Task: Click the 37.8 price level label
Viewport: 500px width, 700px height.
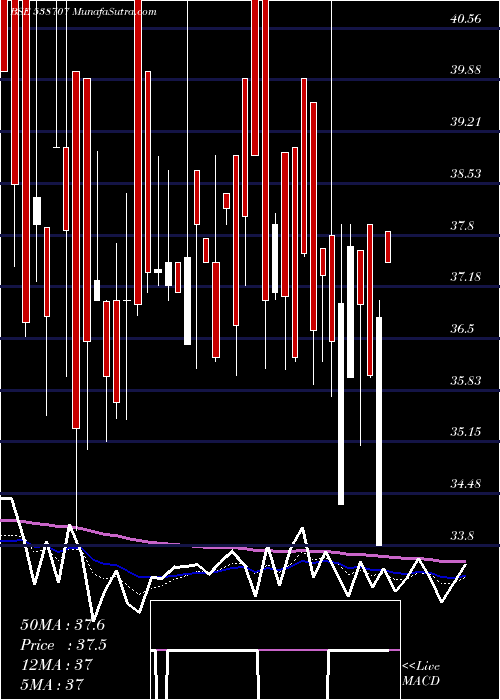Action: click(x=462, y=226)
